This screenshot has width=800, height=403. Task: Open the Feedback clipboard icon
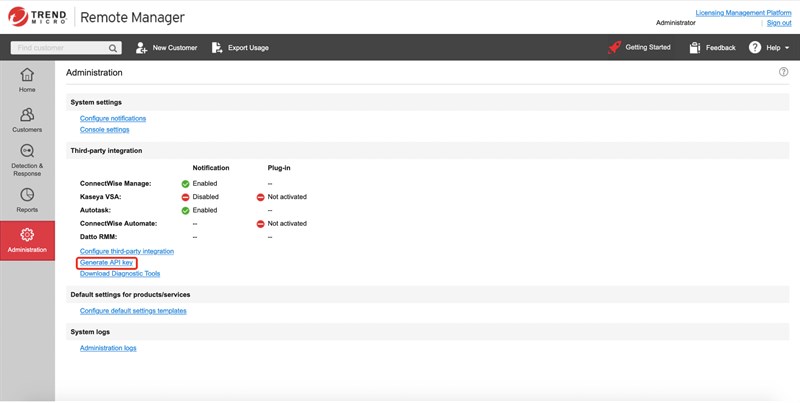click(695, 47)
